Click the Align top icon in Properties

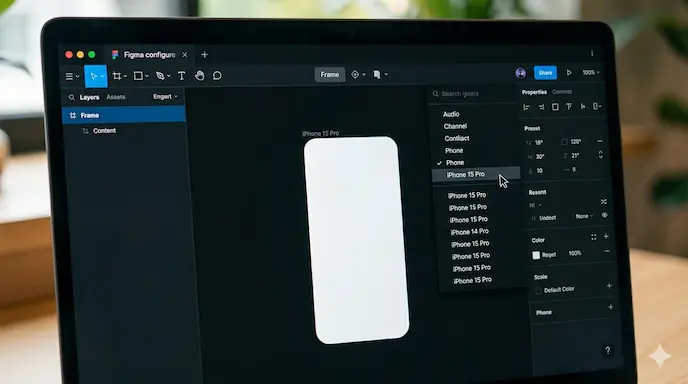(569, 106)
